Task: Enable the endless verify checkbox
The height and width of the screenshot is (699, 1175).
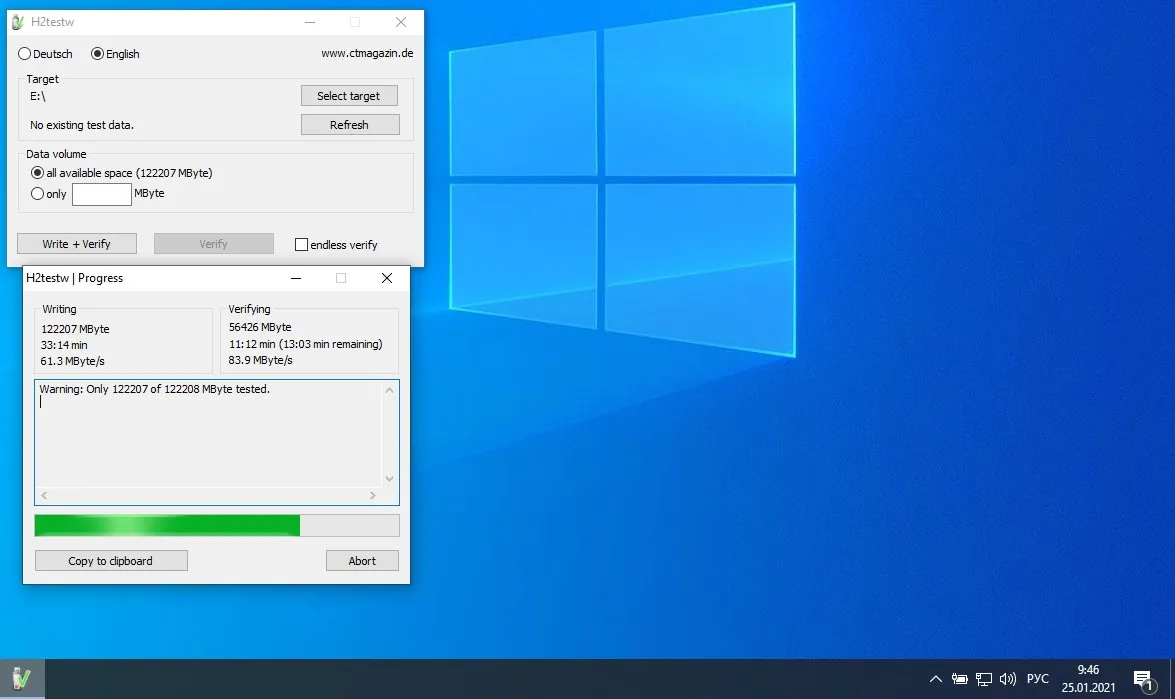Action: pos(301,244)
